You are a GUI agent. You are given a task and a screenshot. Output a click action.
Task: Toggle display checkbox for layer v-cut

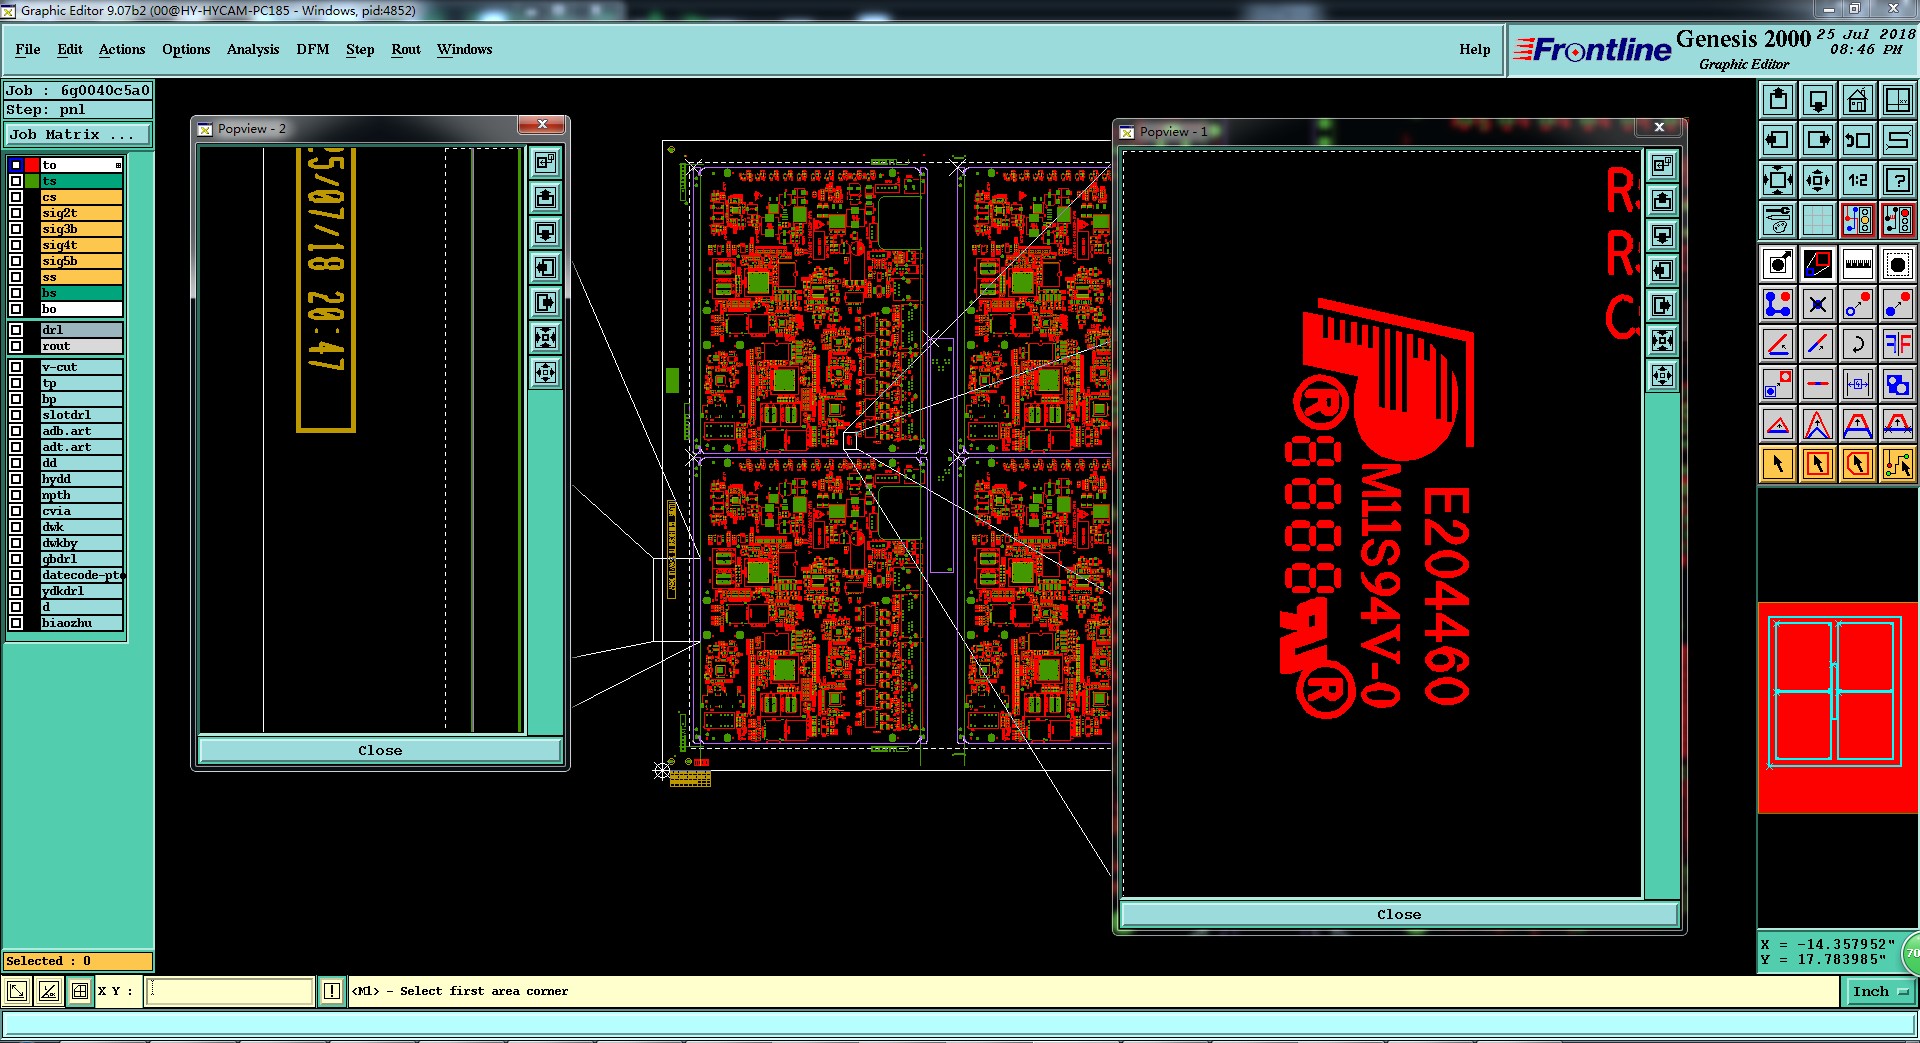tap(16, 367)
